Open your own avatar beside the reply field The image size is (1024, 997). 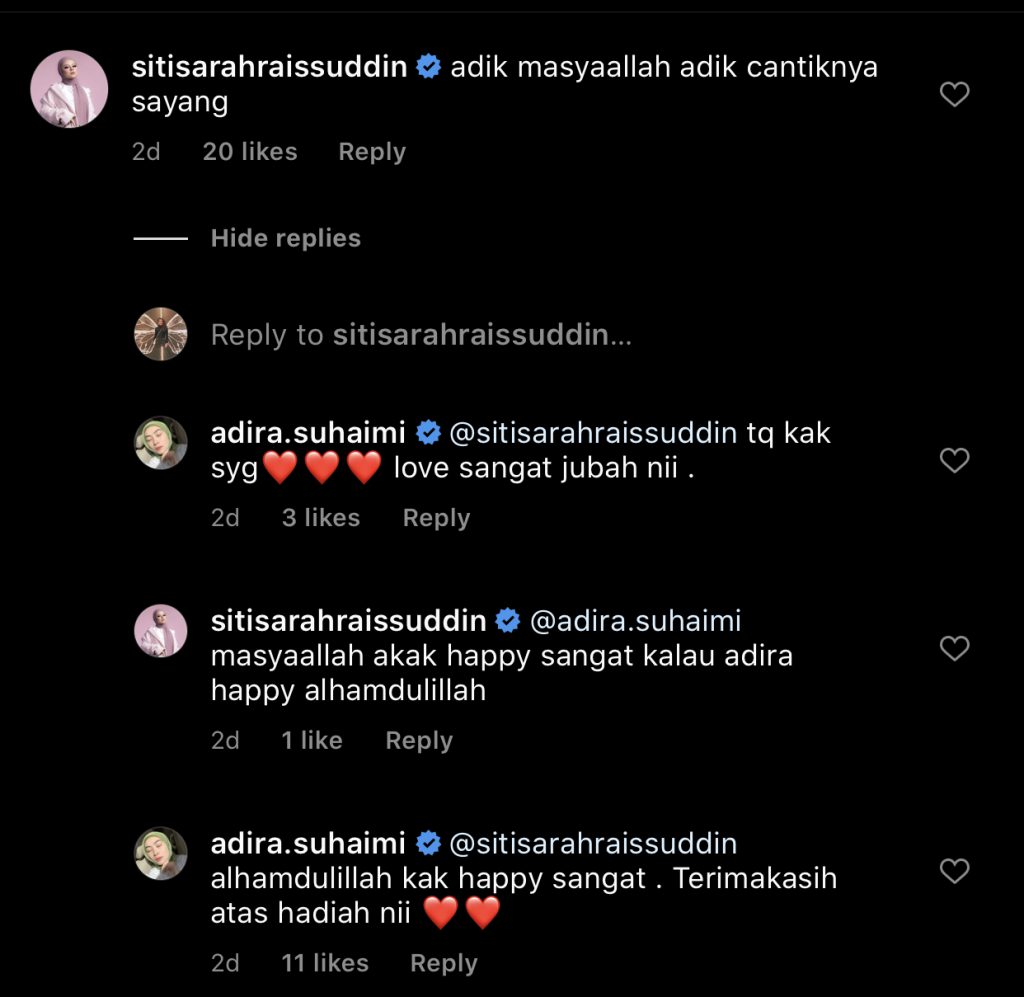pos(161,334)
